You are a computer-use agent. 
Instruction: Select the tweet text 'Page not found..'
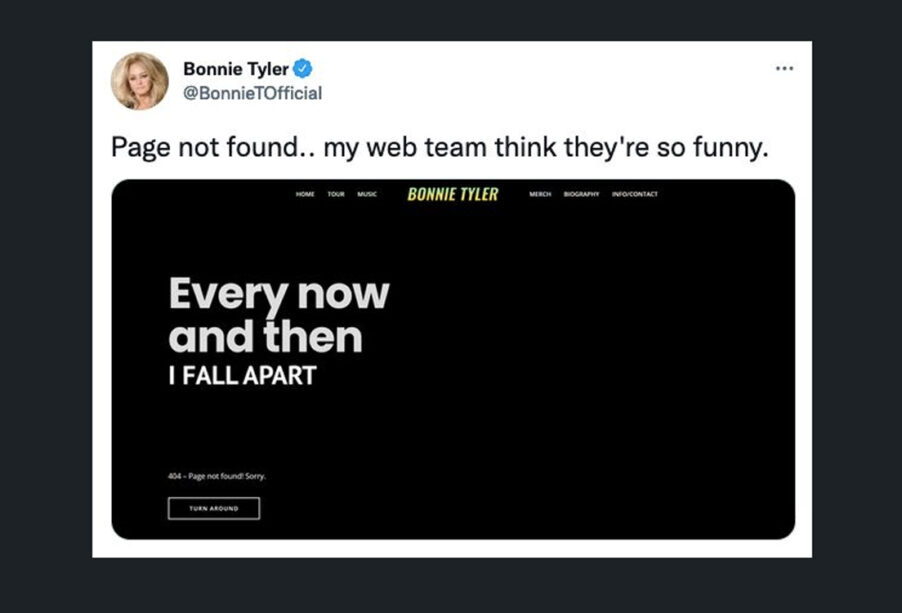[213, 147]
